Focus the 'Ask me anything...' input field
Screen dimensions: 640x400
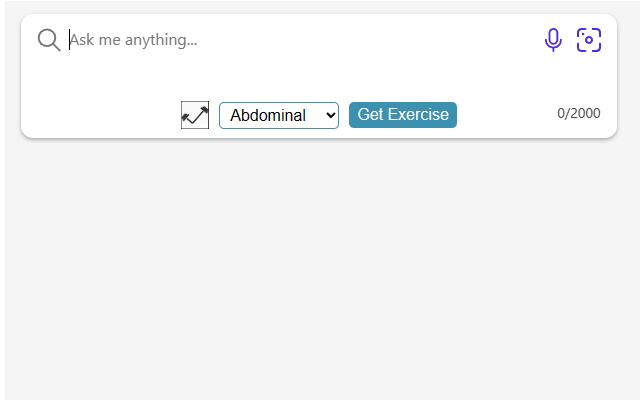coord(300,40)
